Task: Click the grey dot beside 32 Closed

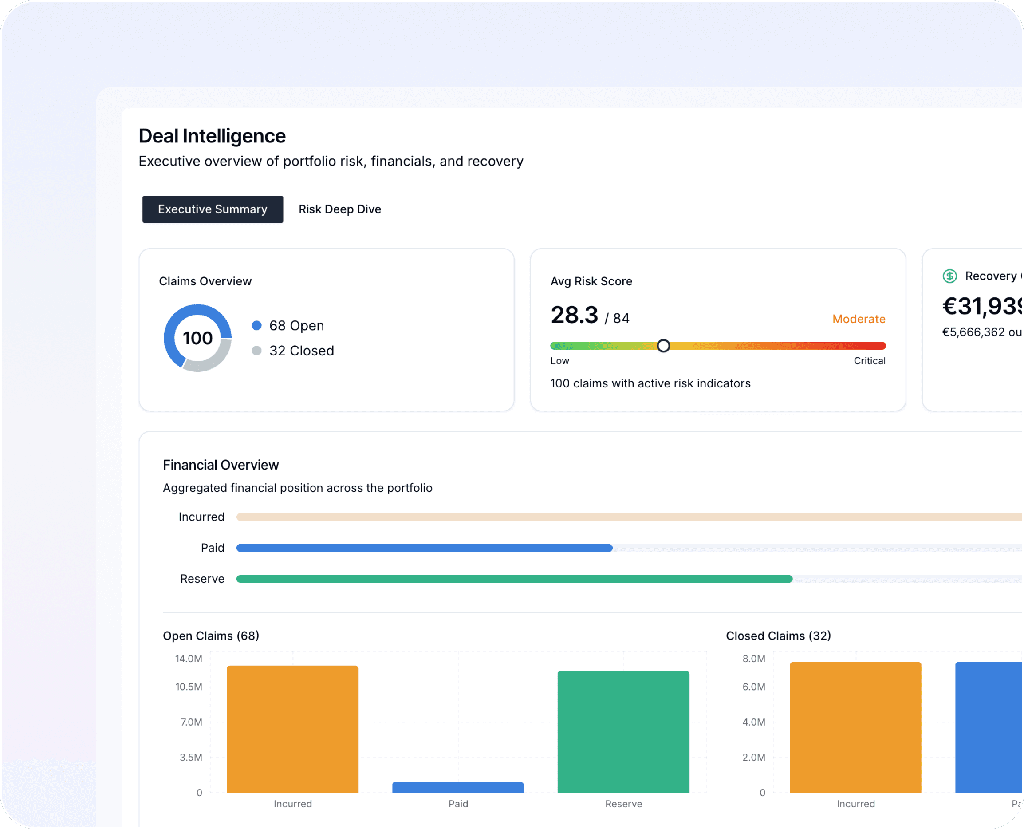Action: click(257, 351)
